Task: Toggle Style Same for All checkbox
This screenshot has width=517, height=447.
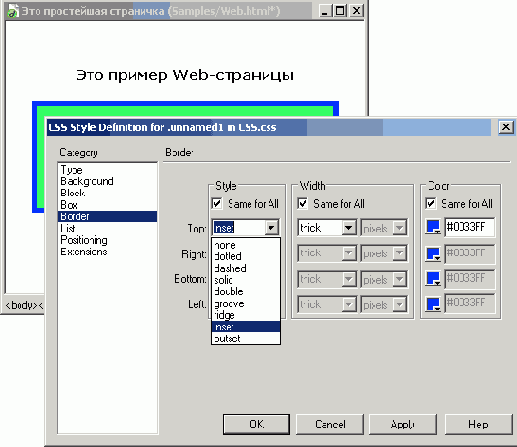Action: coord(217,203)
